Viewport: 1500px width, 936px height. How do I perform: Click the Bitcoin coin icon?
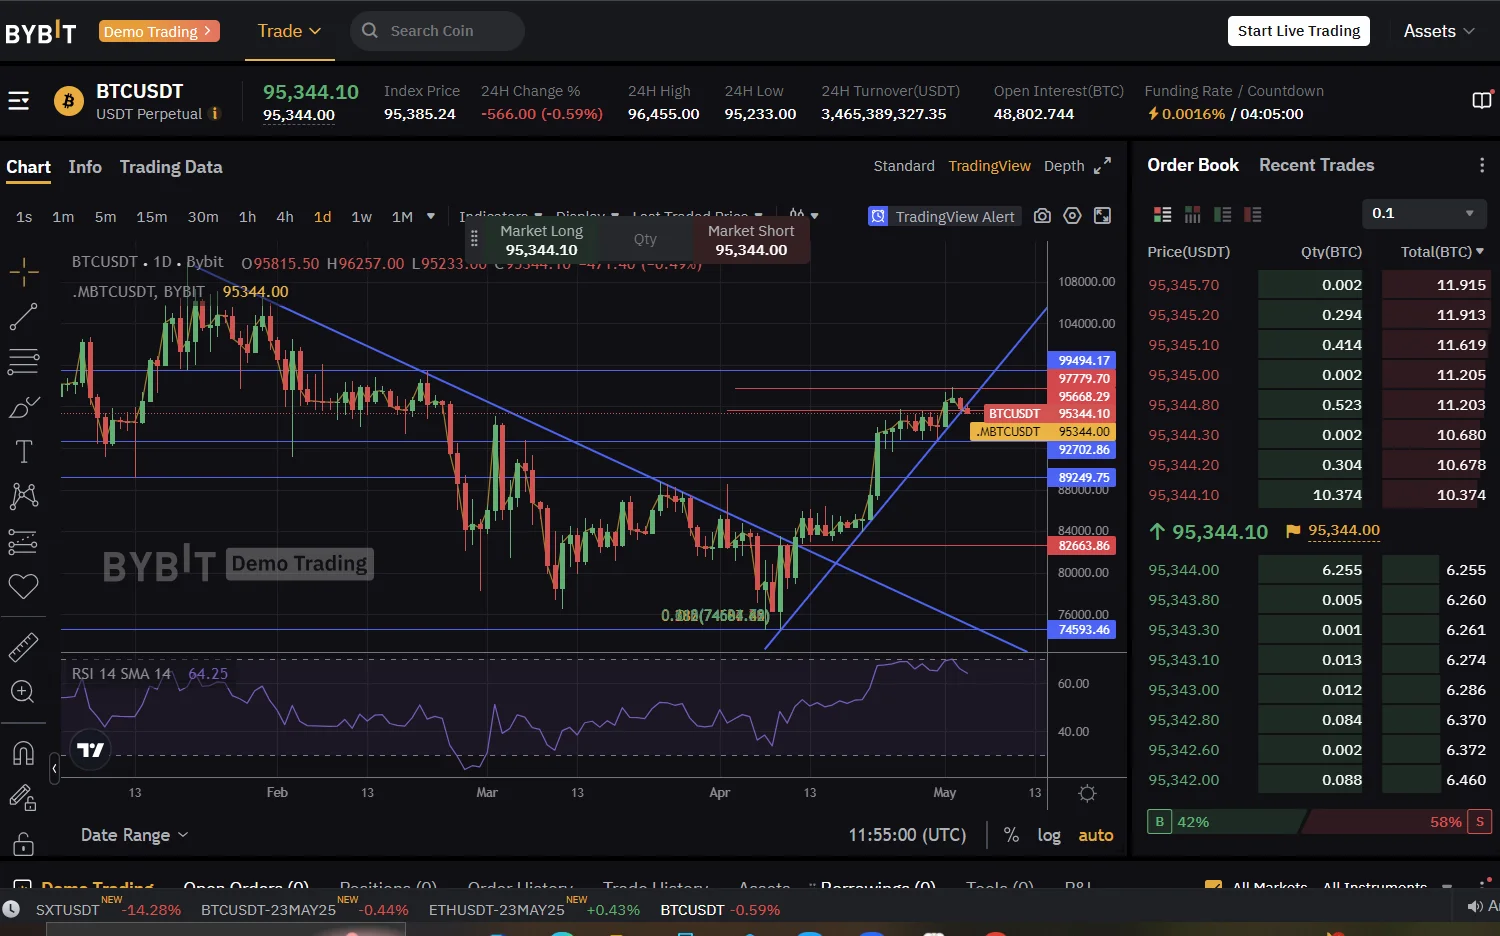click(x=69, y=101)
